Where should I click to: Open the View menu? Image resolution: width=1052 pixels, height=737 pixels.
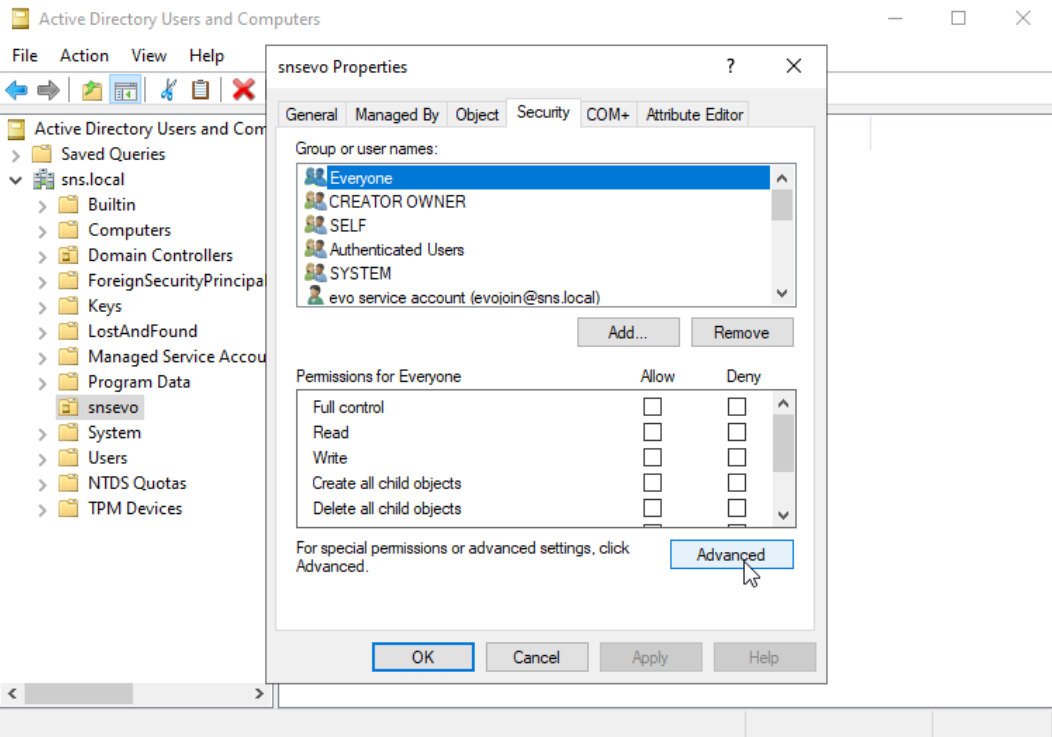(x=148, y=56)
